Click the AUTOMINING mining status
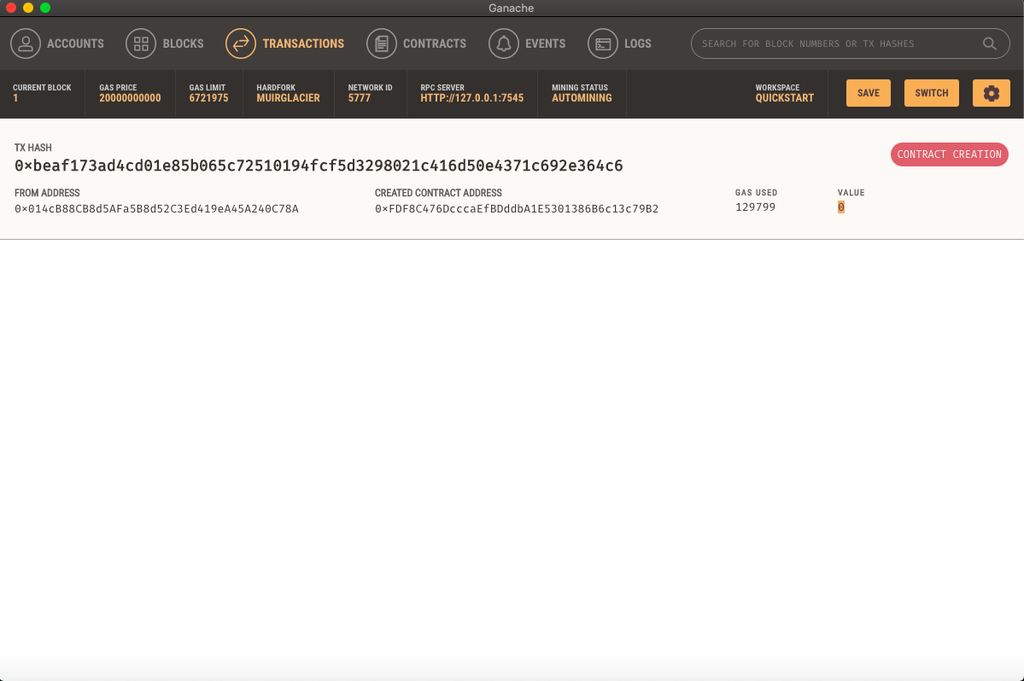Viewport: 1024px width, 681px height. (582, 98)
